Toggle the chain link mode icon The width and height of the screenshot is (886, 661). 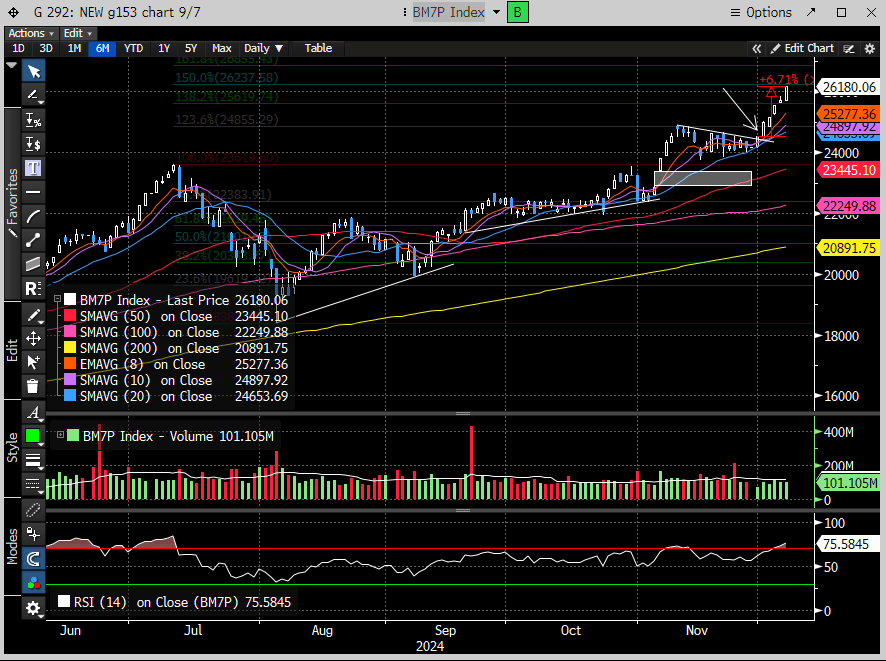tap(33, 510)
